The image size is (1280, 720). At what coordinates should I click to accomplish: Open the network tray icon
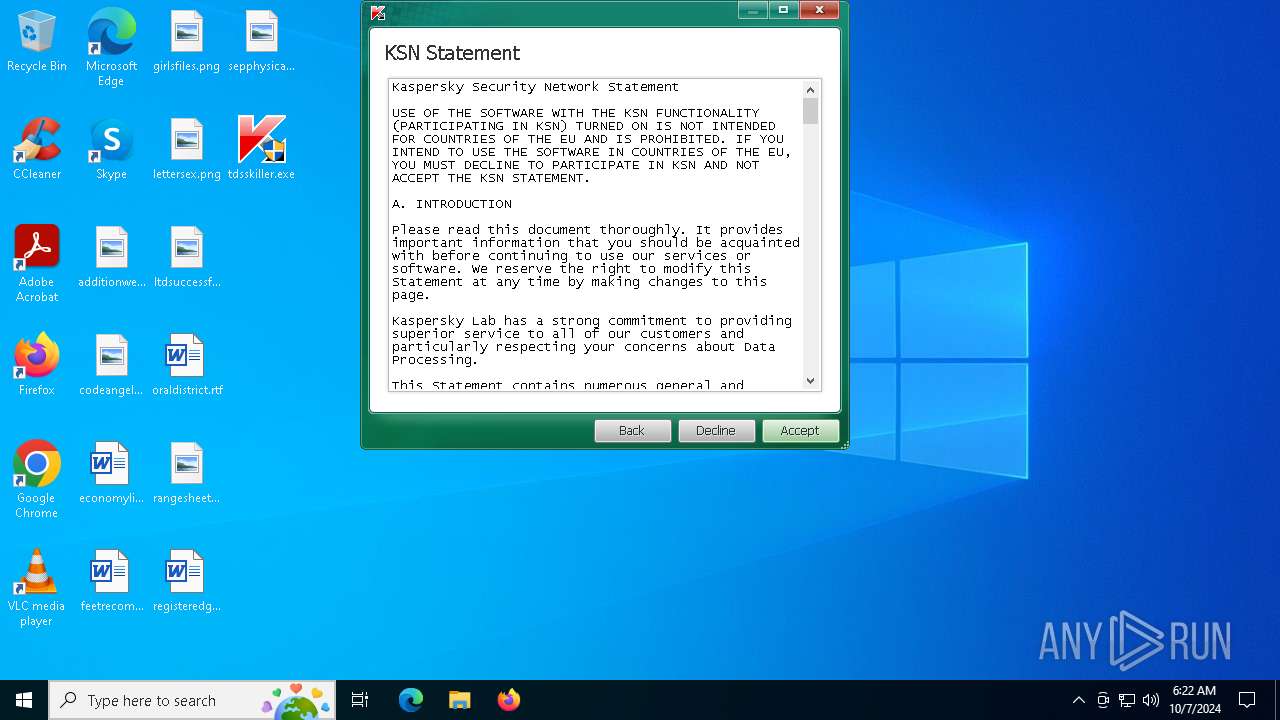click(1127, 700)
